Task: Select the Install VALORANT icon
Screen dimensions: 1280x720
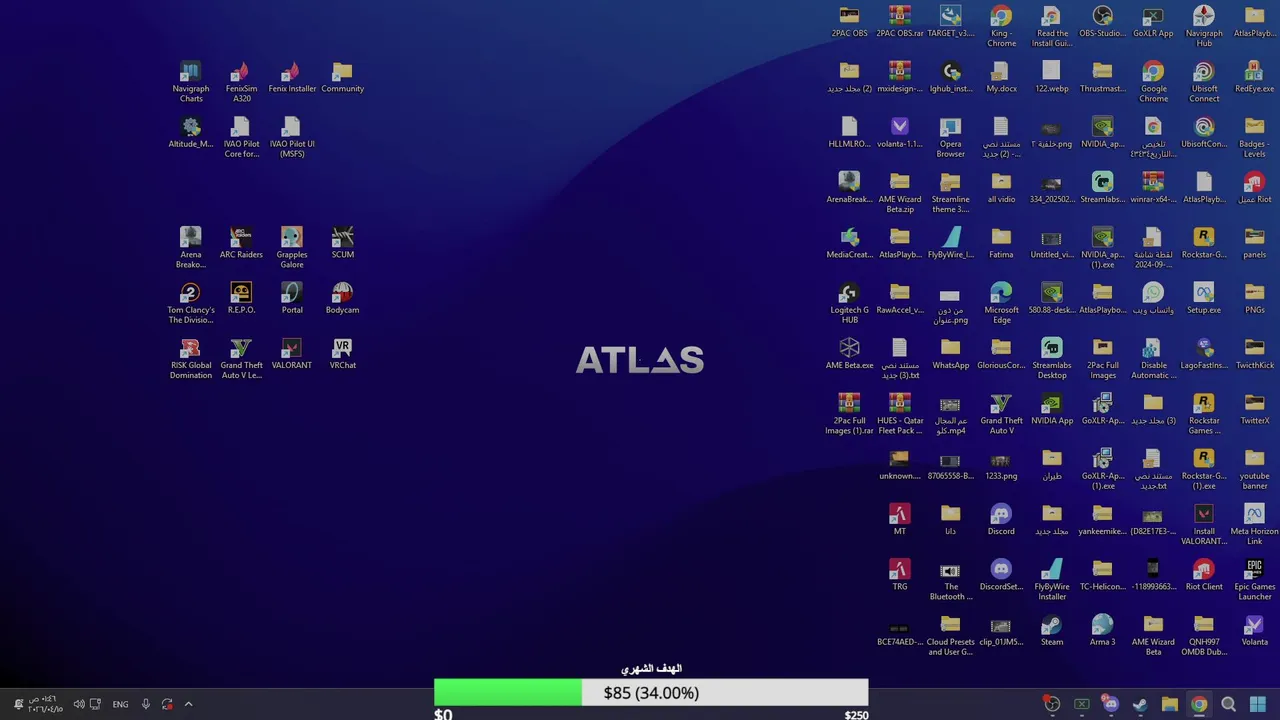Action: point(1204,525)
